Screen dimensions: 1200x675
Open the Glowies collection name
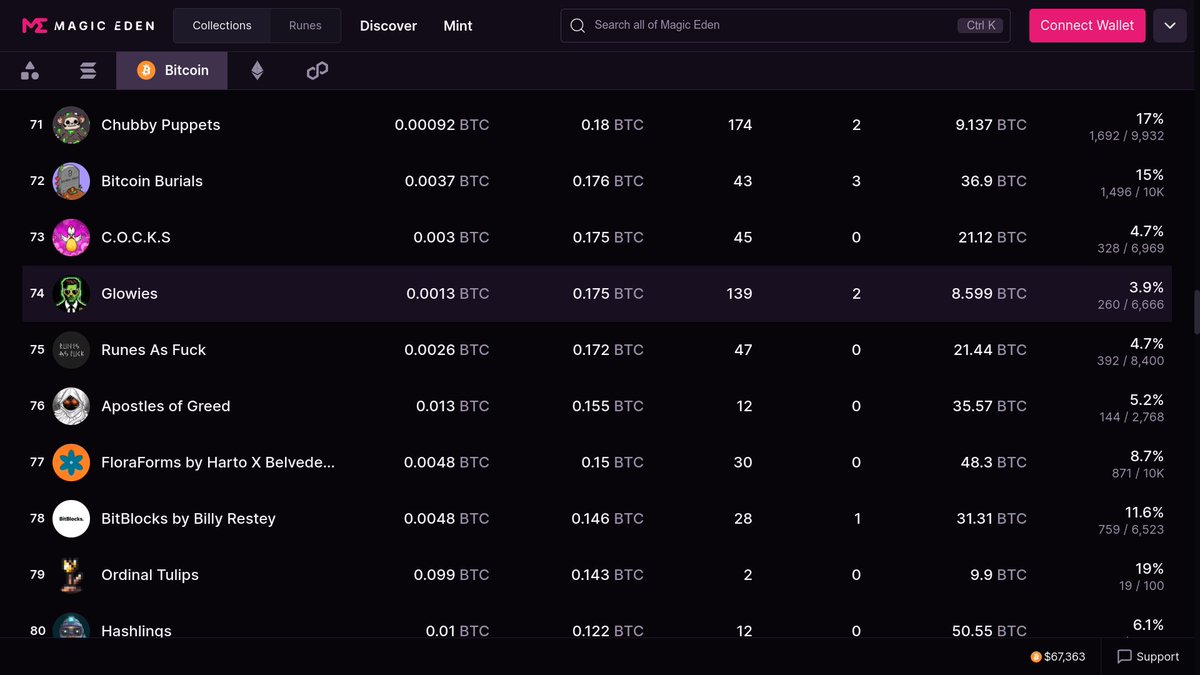coord(129,294)
